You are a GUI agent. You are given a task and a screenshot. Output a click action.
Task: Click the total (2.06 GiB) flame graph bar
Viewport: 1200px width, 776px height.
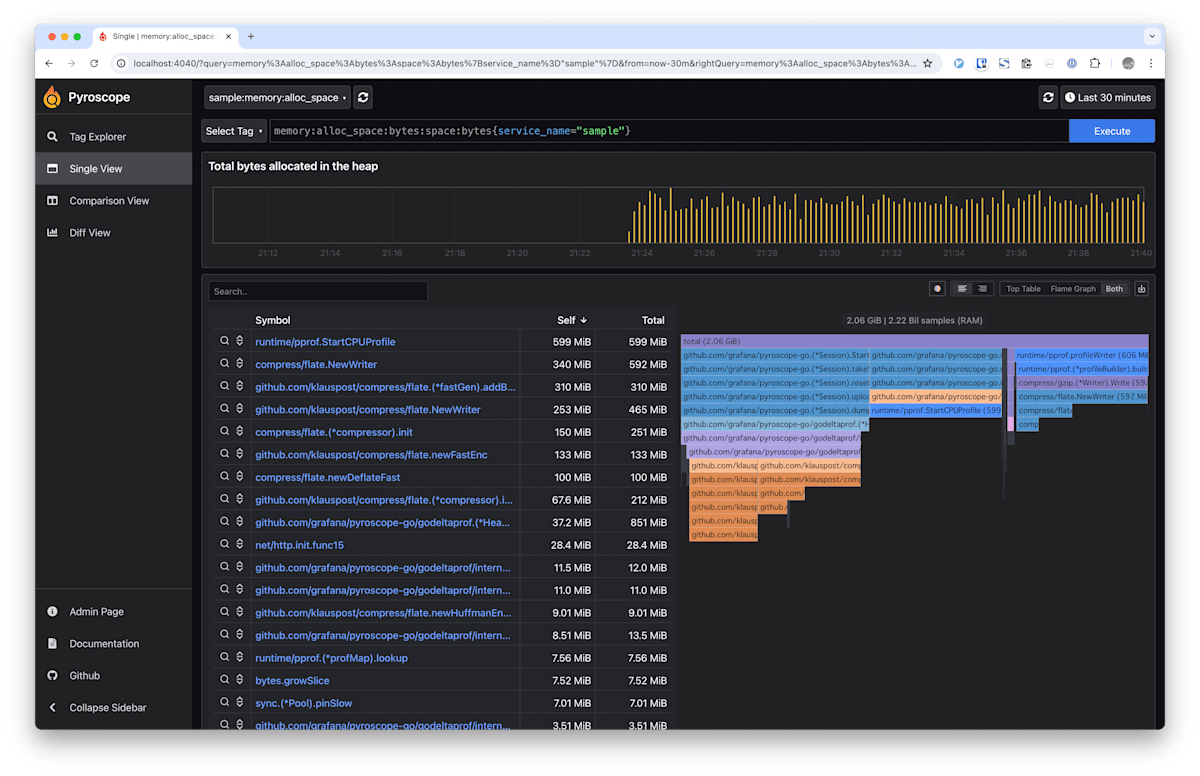click(914, 341)
